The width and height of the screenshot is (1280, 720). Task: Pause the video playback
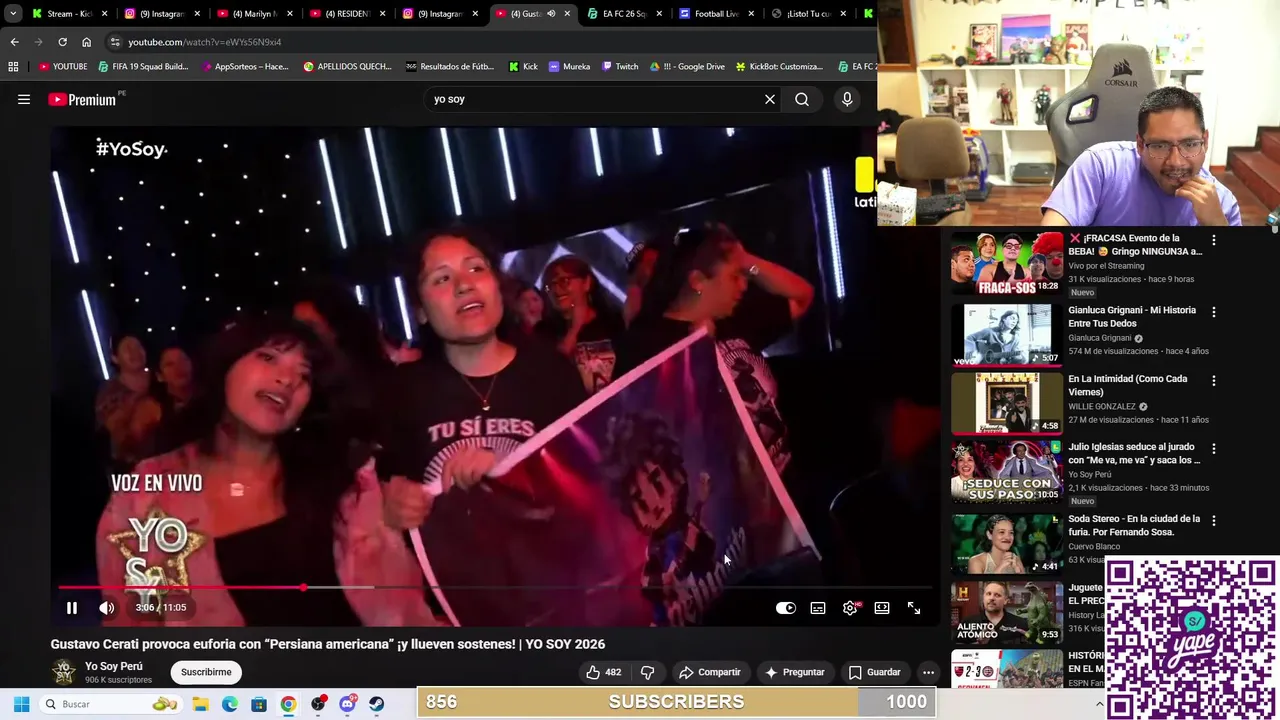72,608
